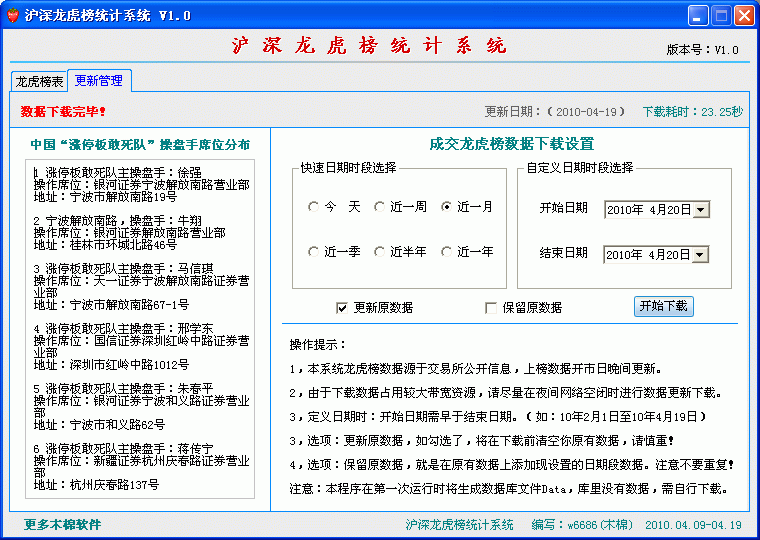Click list entry 2 操盘手：牛翔
The width and height of the screenshot is (760, 540).
[x=118, y=221]
